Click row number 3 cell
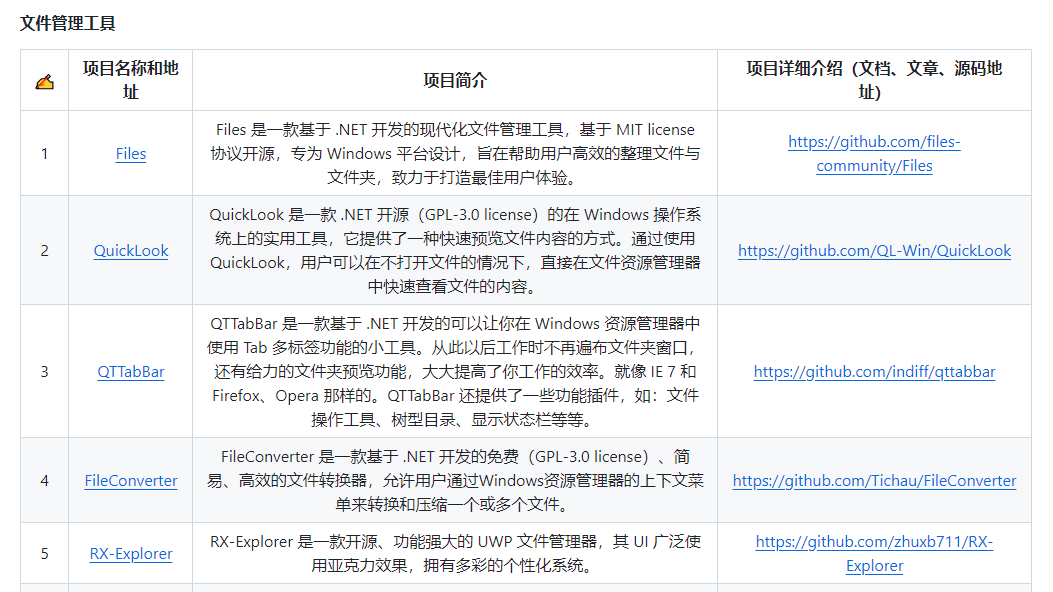 [x=44, y=371]
